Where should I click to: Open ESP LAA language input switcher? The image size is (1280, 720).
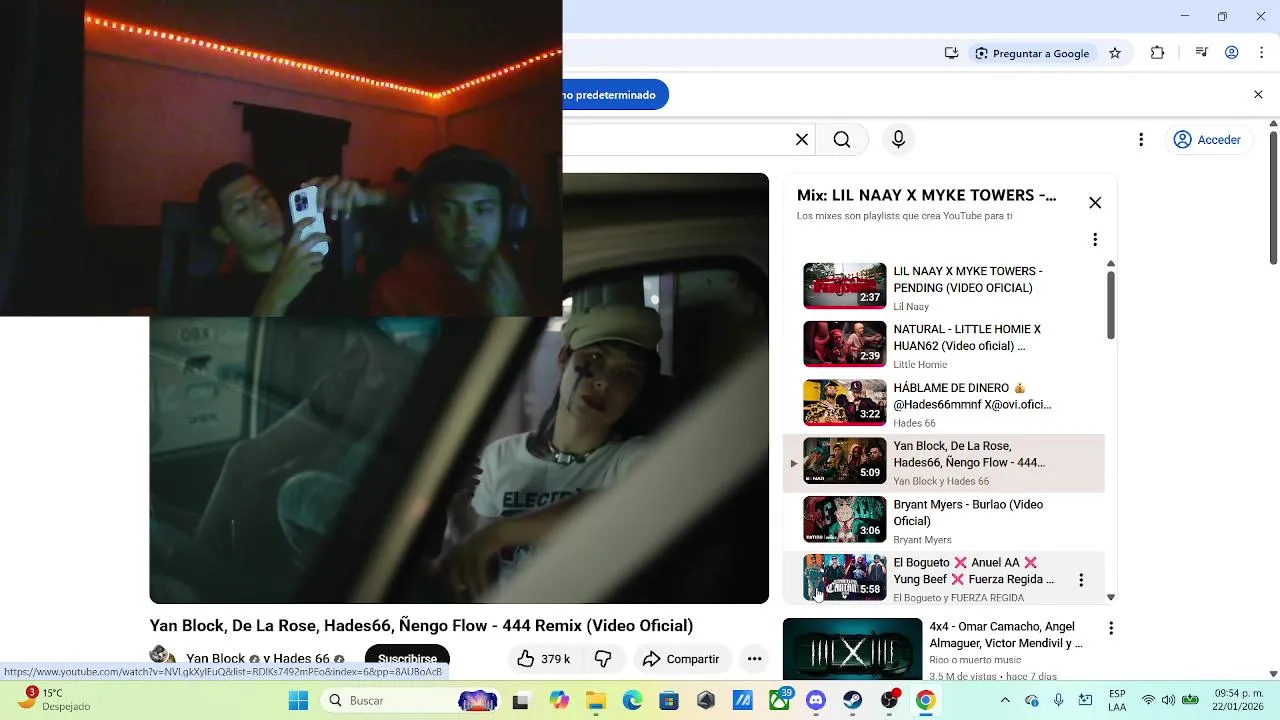tap(1117, 700)
